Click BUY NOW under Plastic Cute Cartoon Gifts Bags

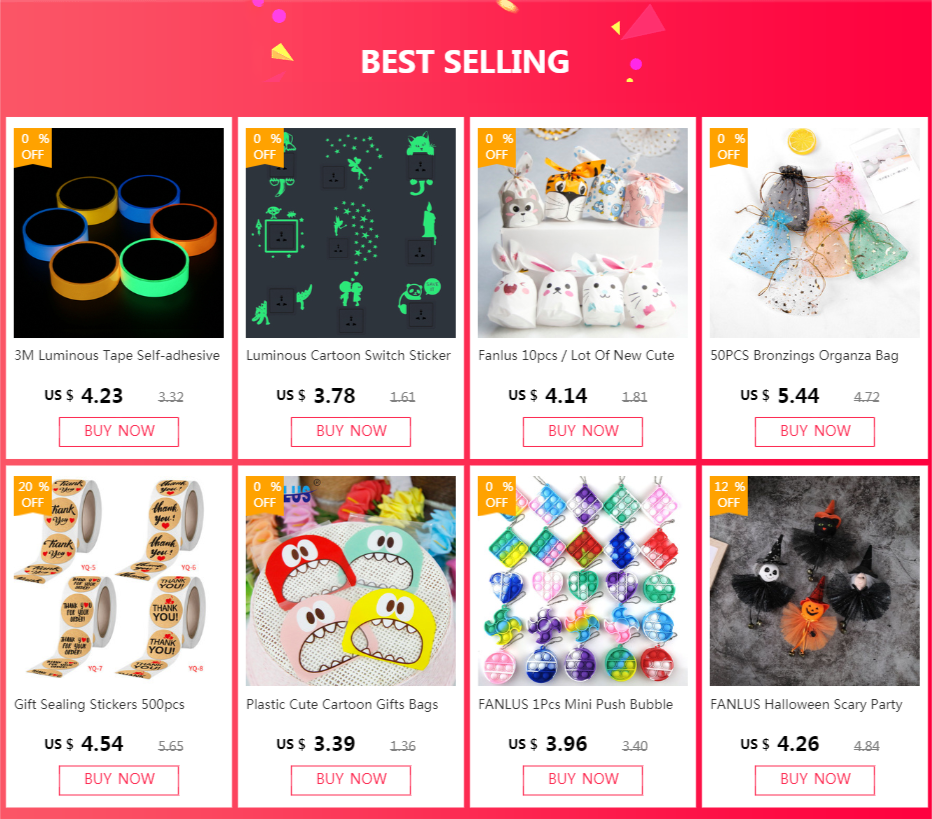pyautogui.click(x=351, y=780)
